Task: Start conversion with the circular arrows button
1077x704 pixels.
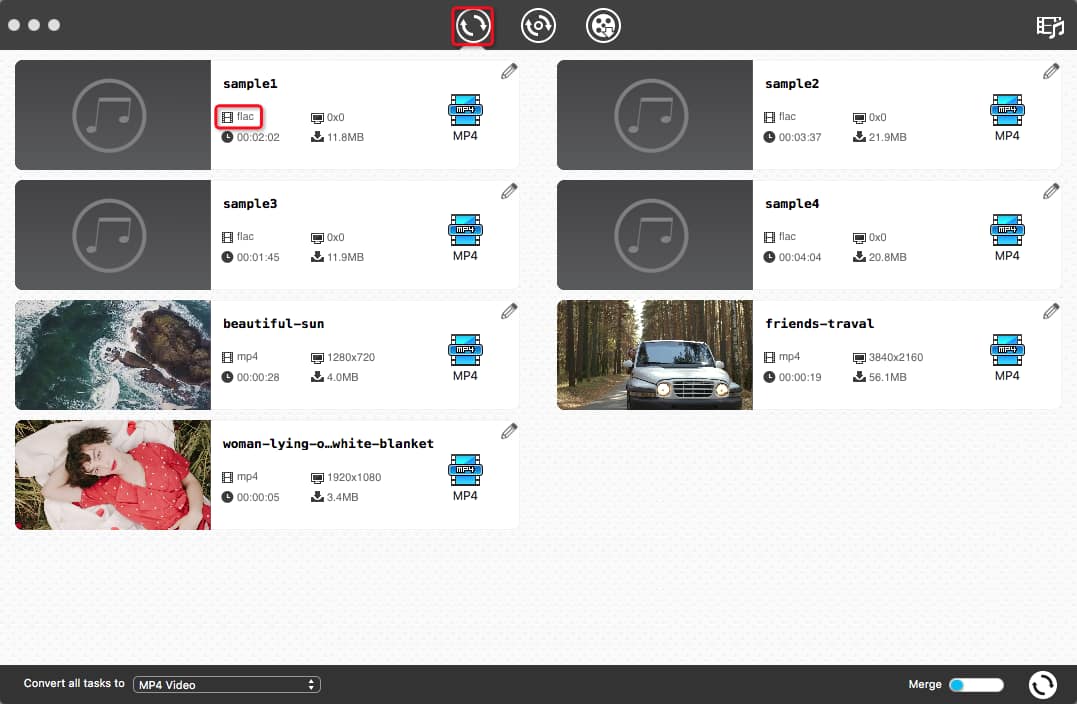Action: coord(1042,684)
